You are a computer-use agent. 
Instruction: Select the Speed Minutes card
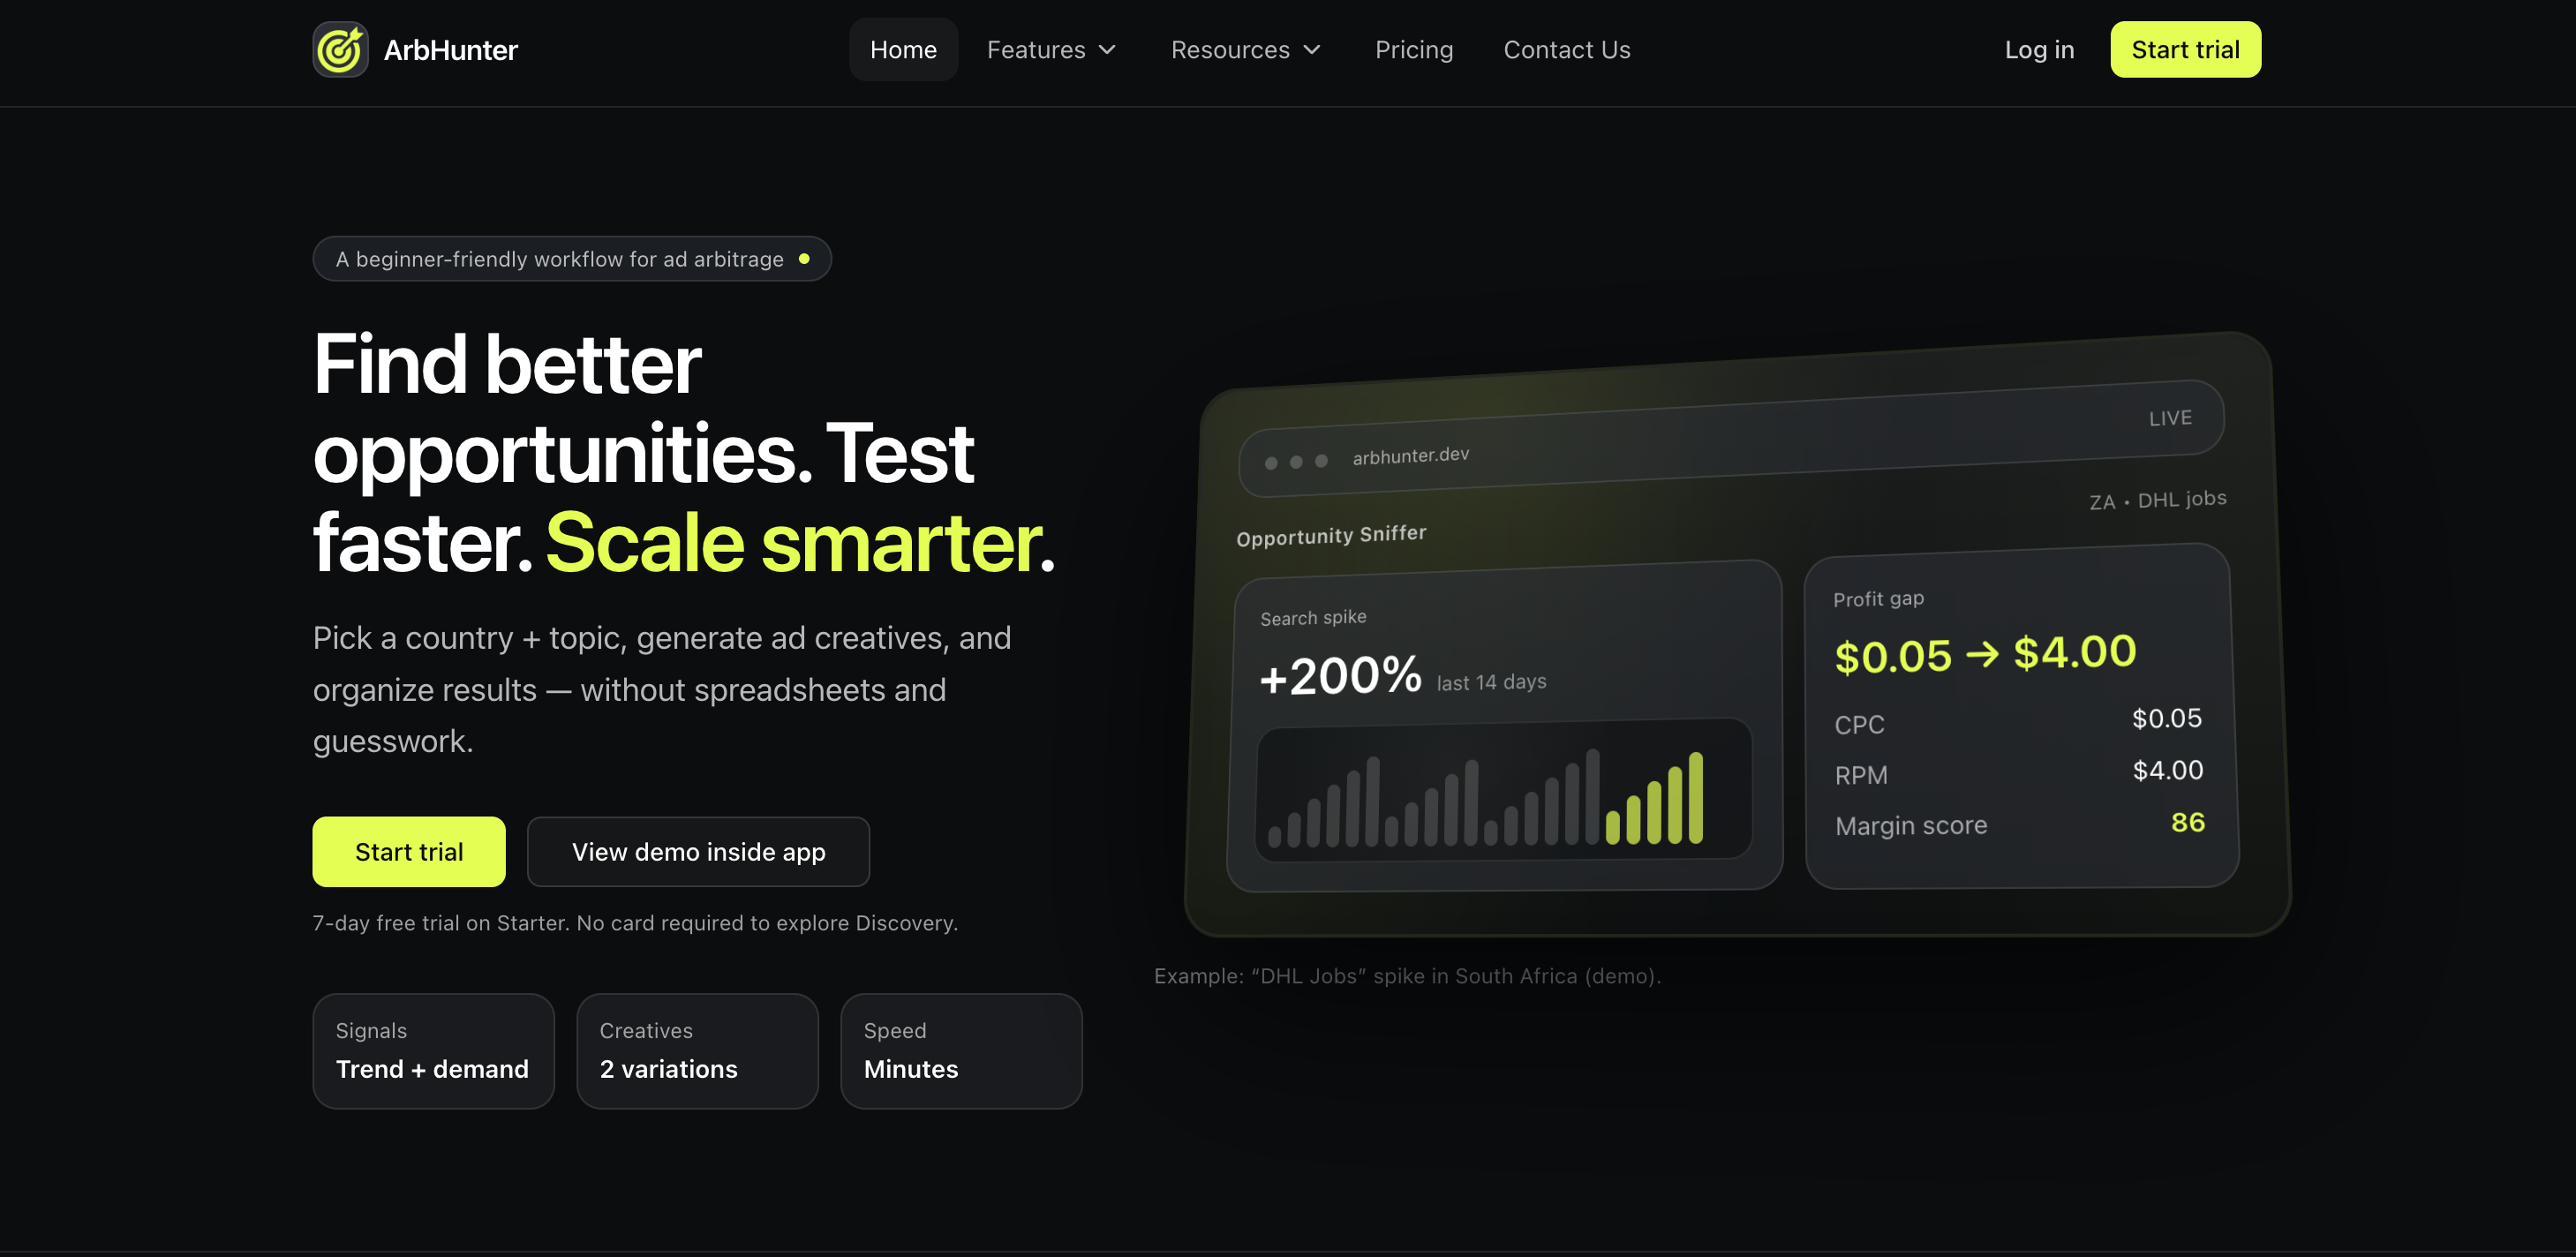[x=961, y=1050]
